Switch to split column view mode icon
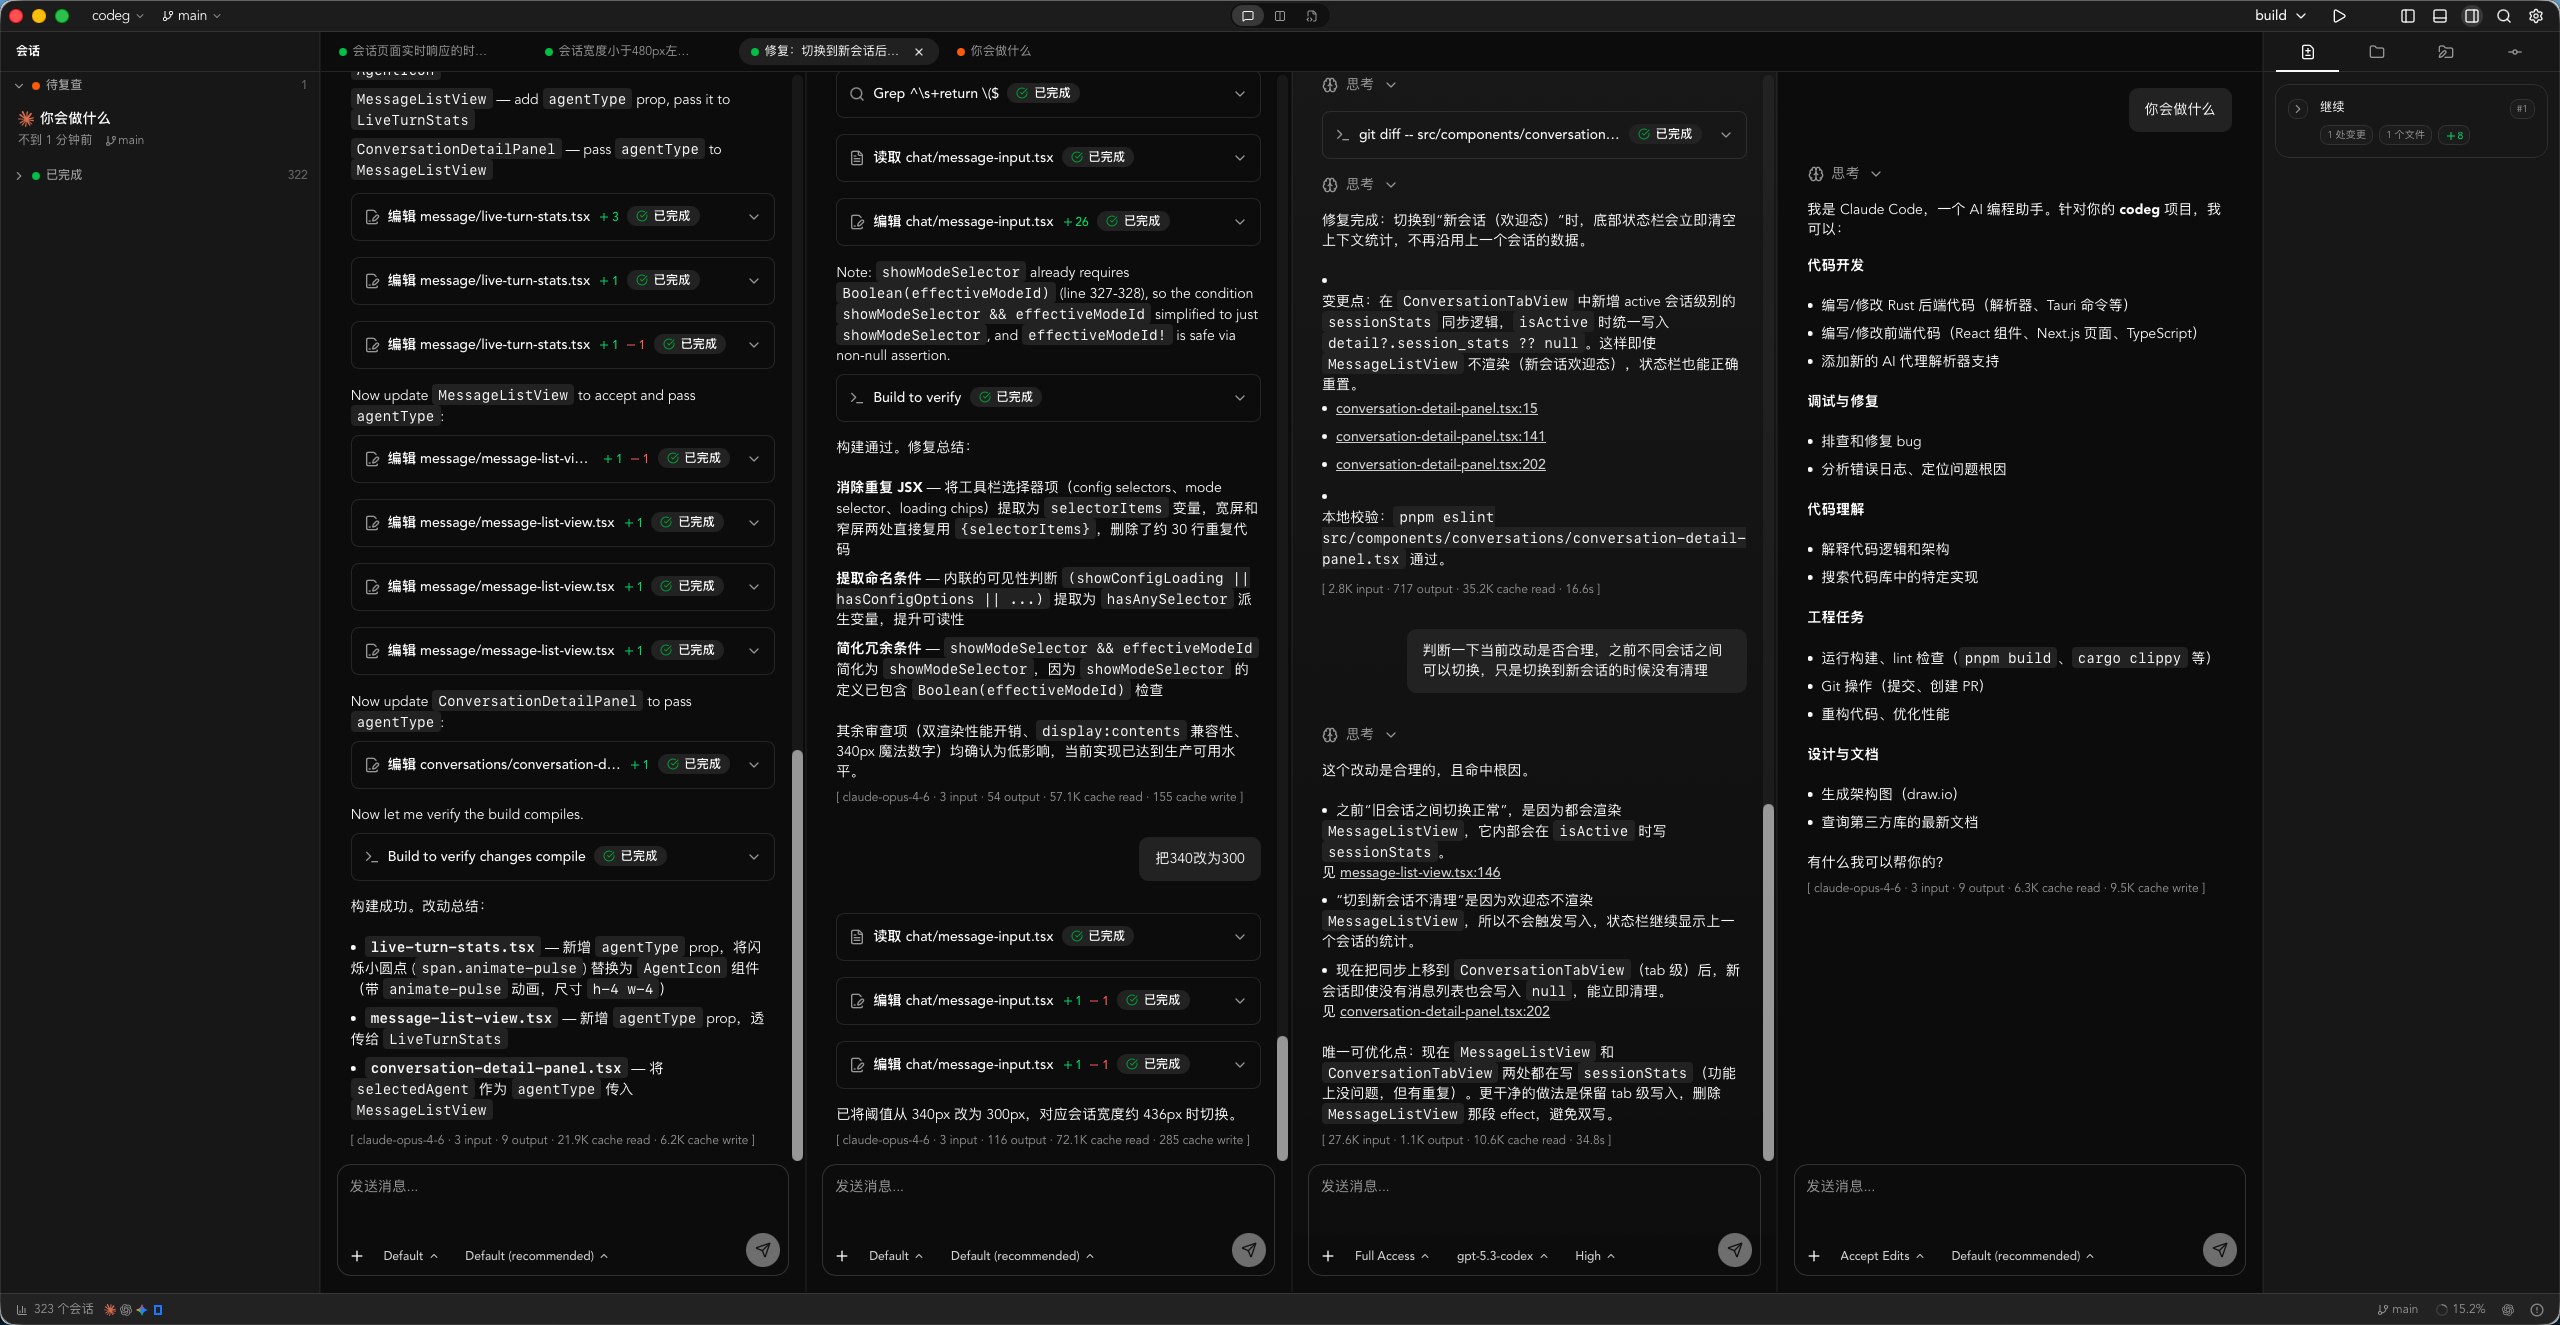Viewport: 2560px width, 1325px height. coord(1280,16)
